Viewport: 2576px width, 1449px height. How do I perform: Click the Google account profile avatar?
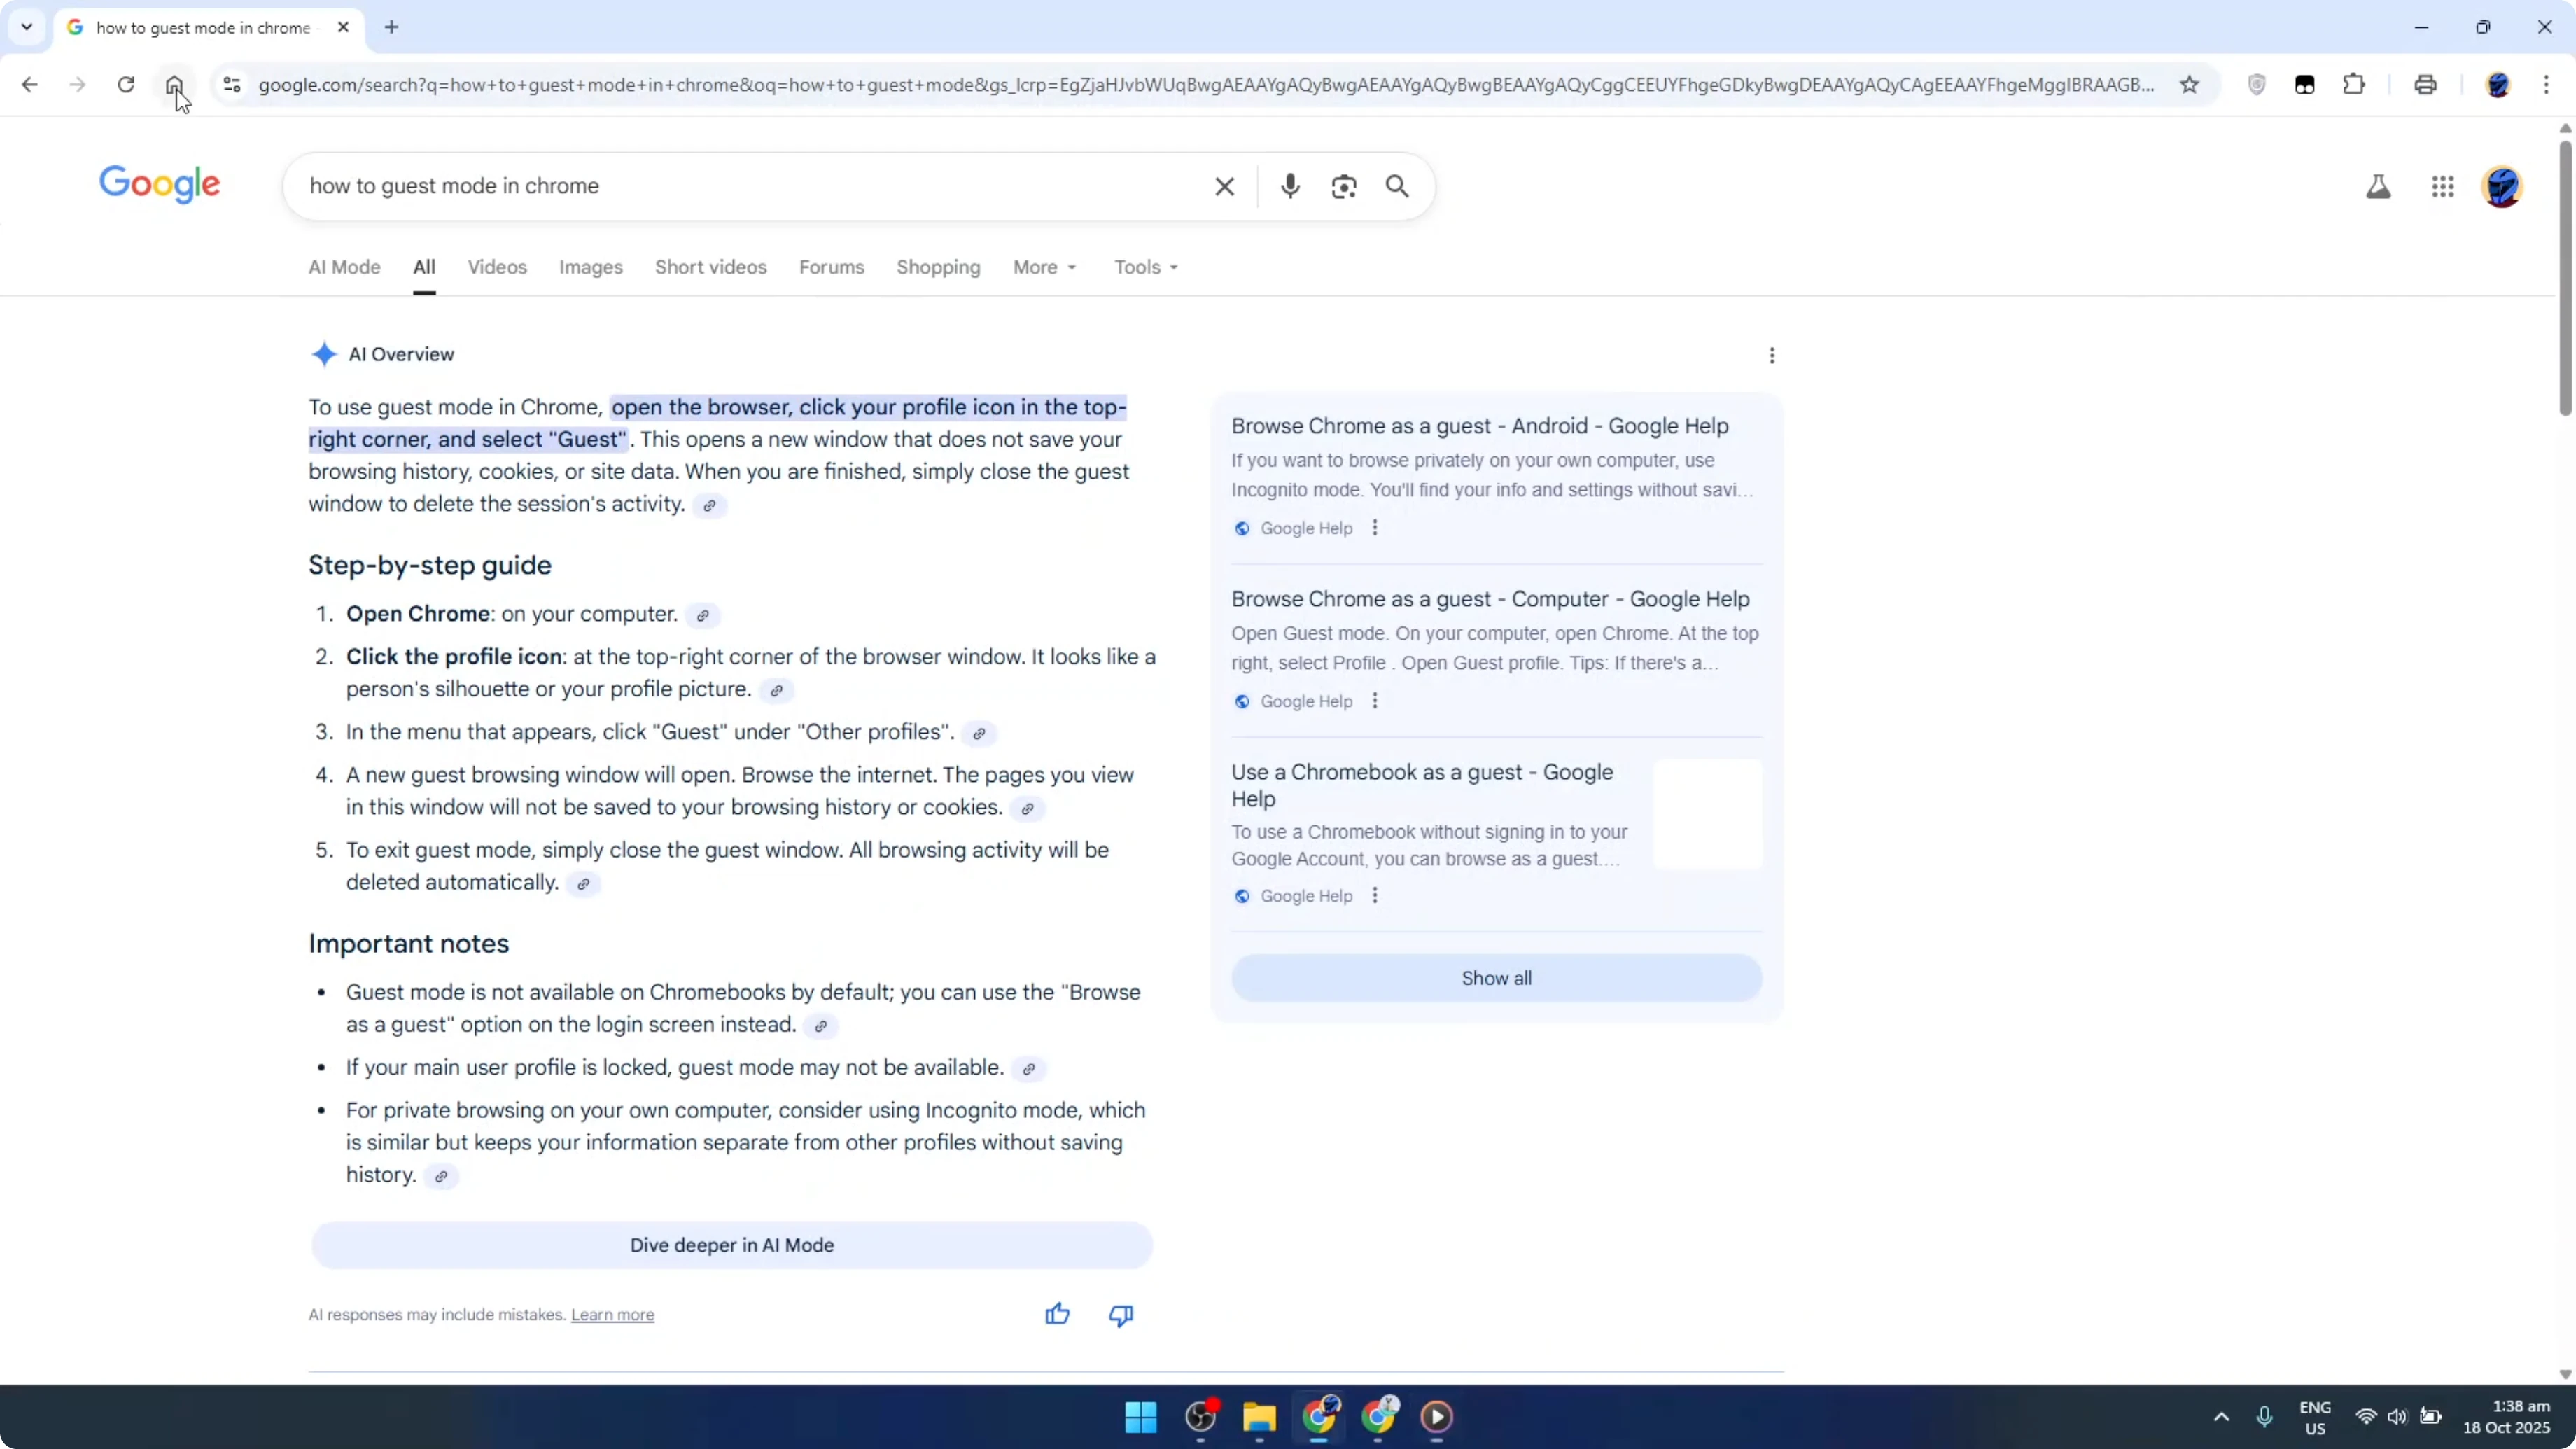pos(2503,186)
